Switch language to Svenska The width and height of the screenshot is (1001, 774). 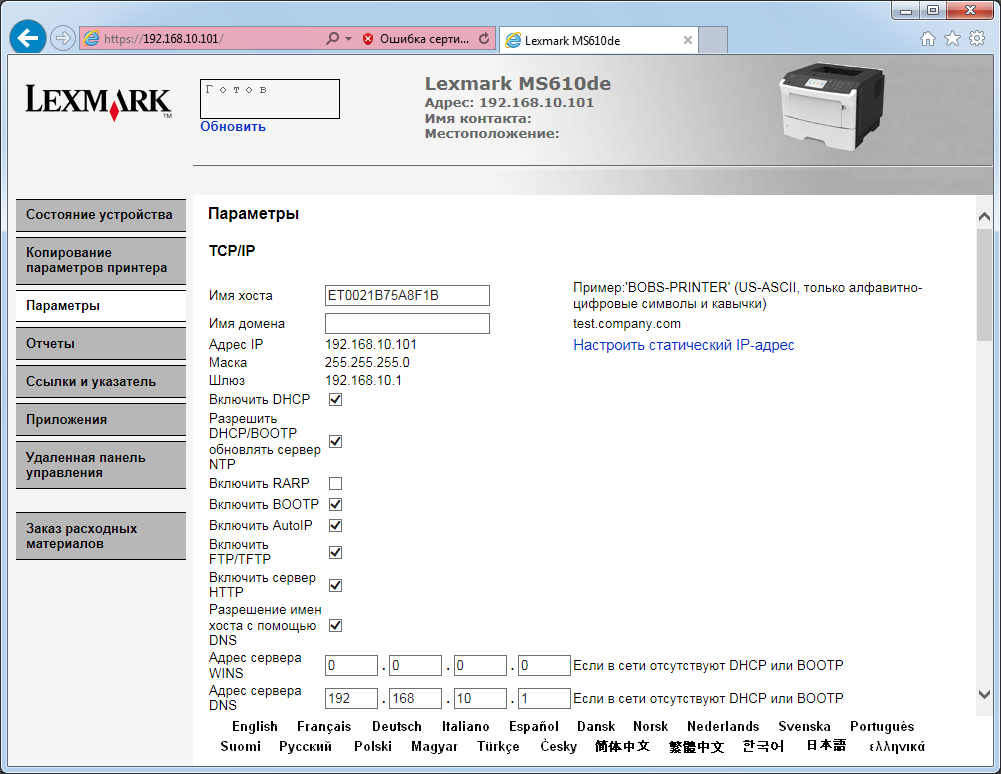804,727
